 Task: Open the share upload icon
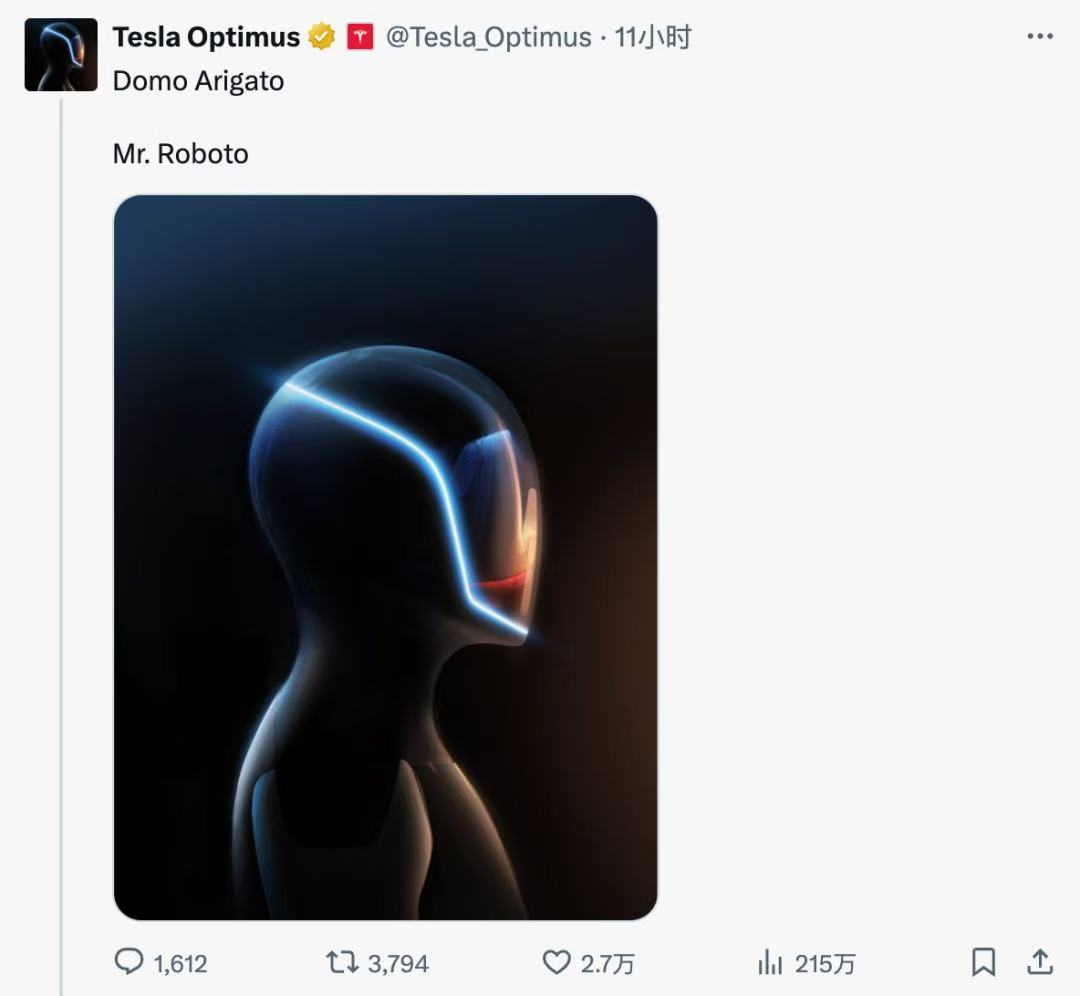click(x=1040, y=962)
